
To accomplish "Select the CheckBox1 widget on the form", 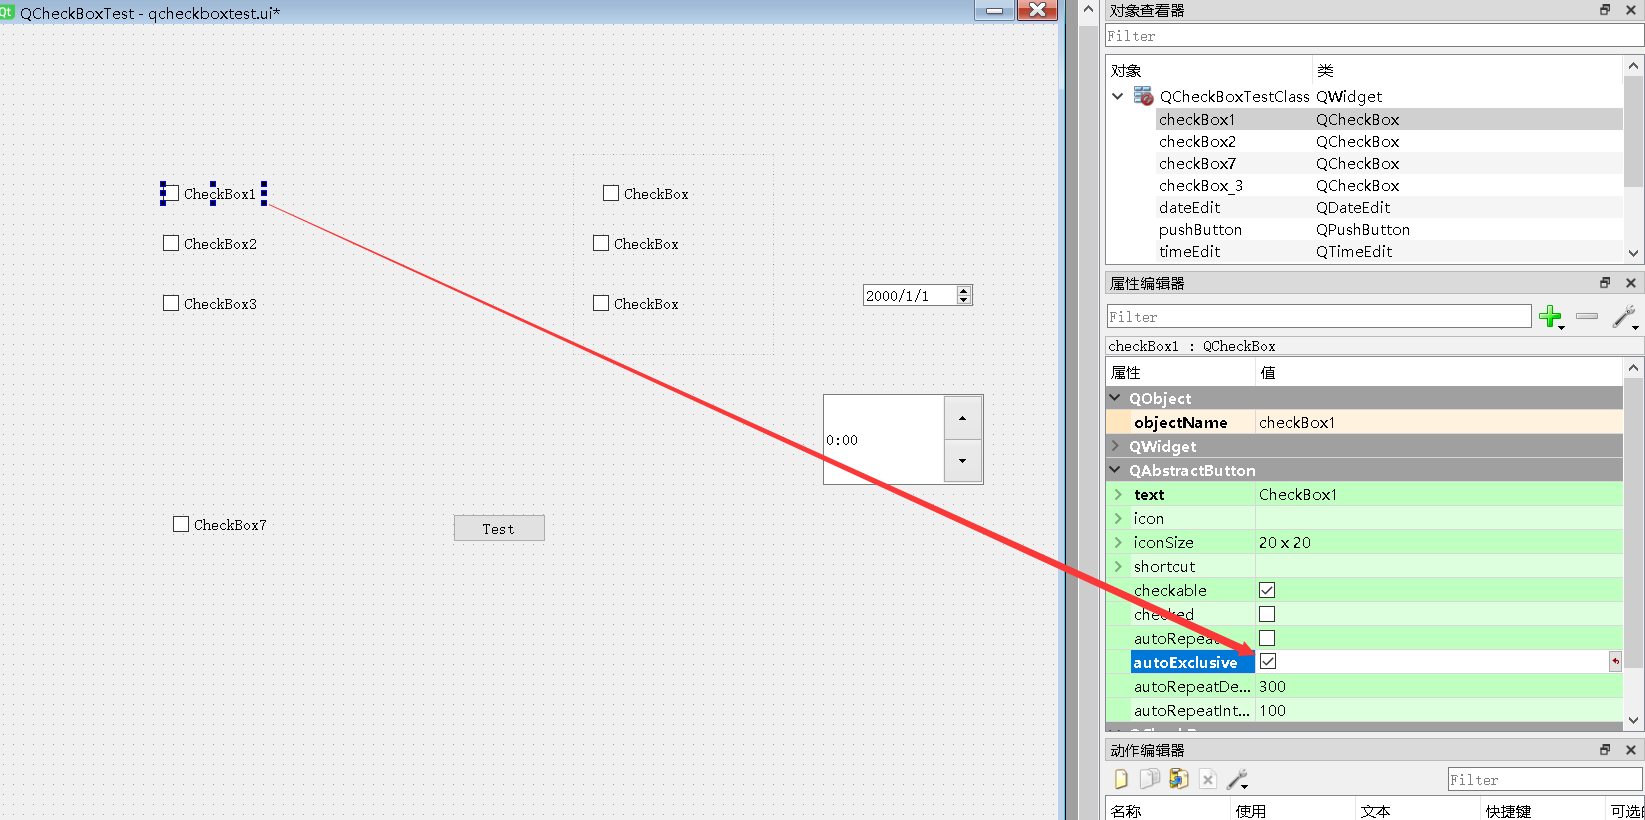I will click(x=212, y=194).
